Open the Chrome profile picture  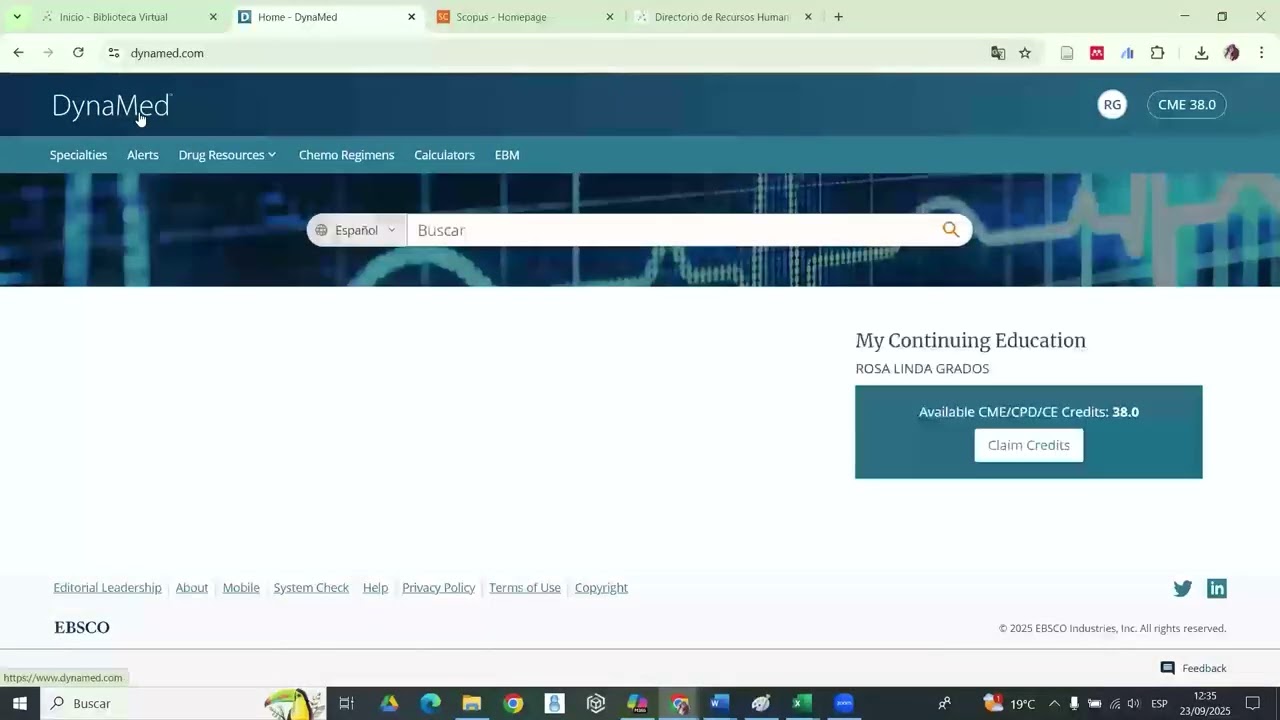click(x=1232, y=53)
